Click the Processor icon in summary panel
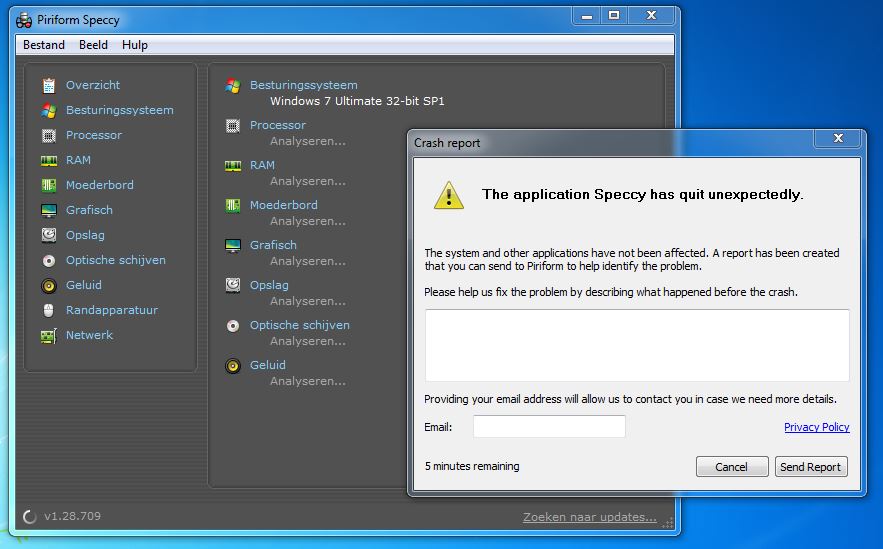The image size is (883, 549). (x=233, y=126)
